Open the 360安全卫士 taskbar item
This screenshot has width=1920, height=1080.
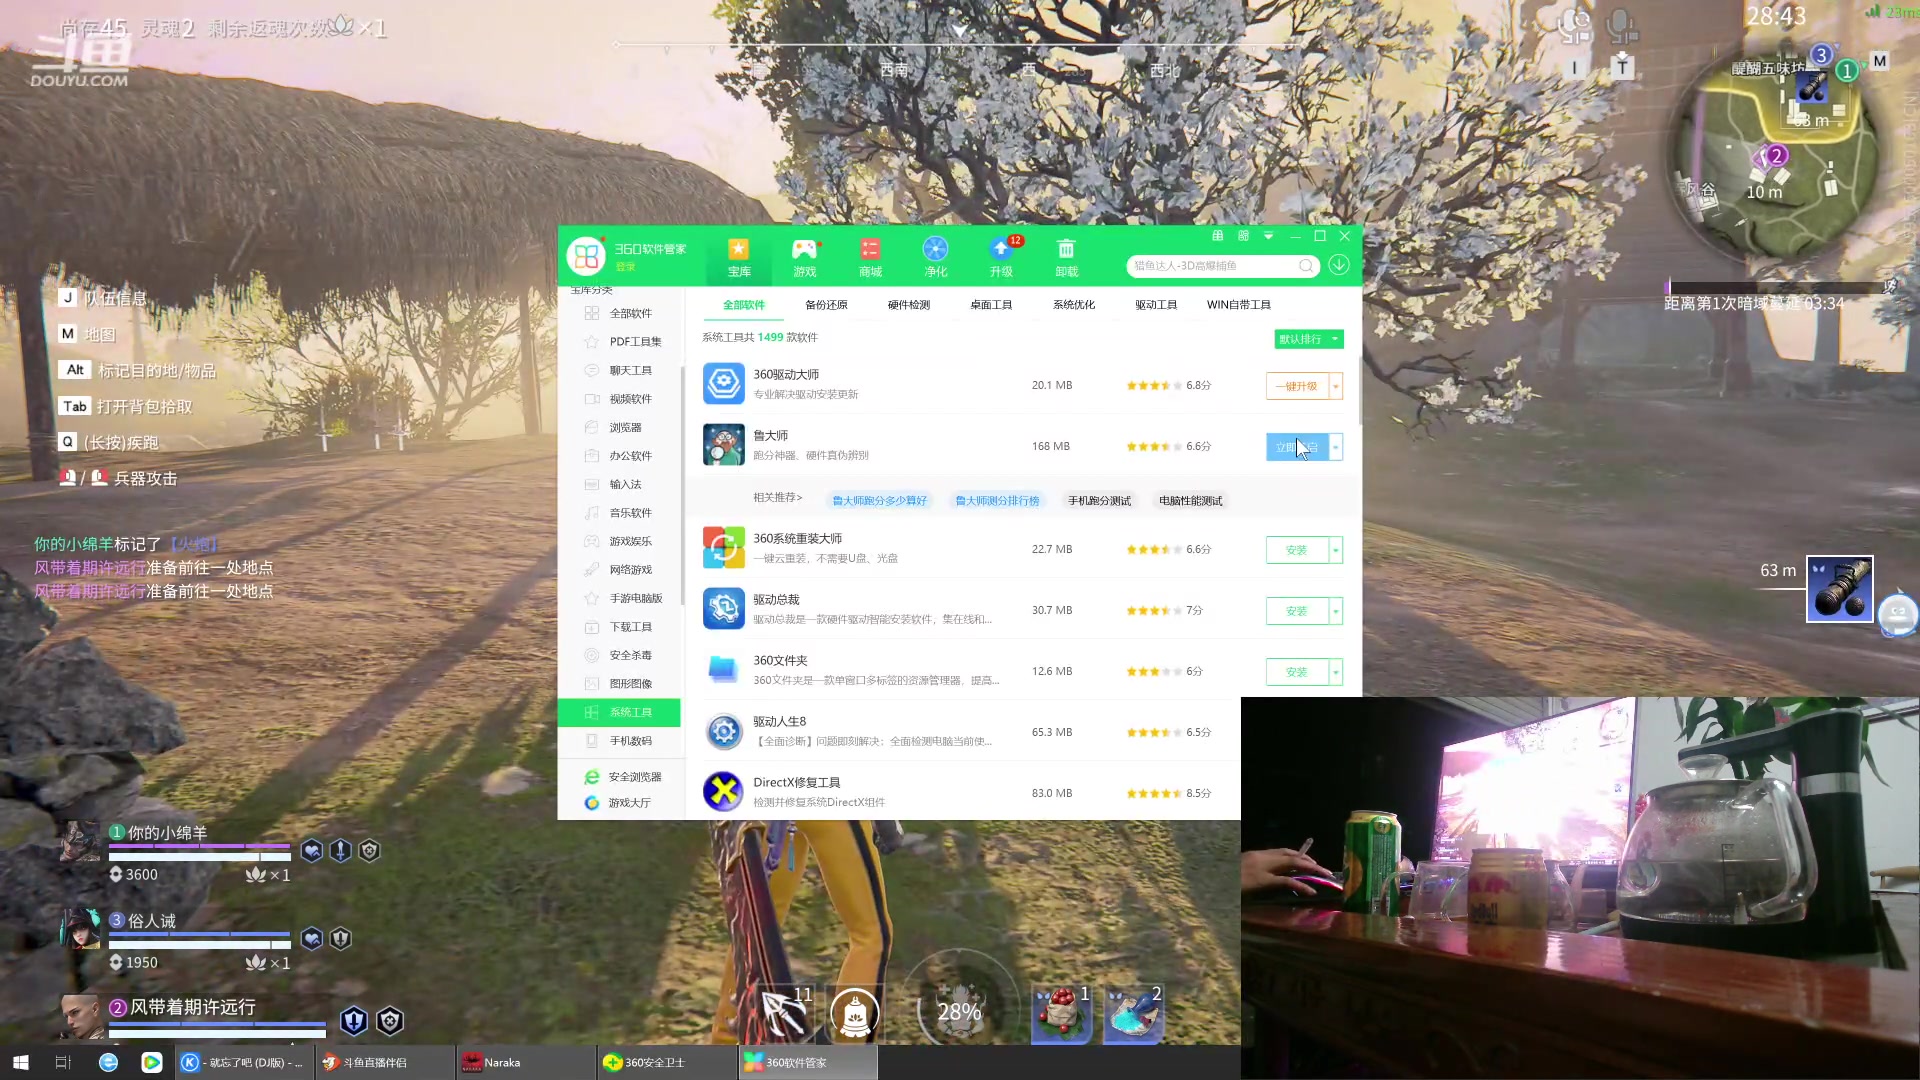click(x=666, y=1062)
